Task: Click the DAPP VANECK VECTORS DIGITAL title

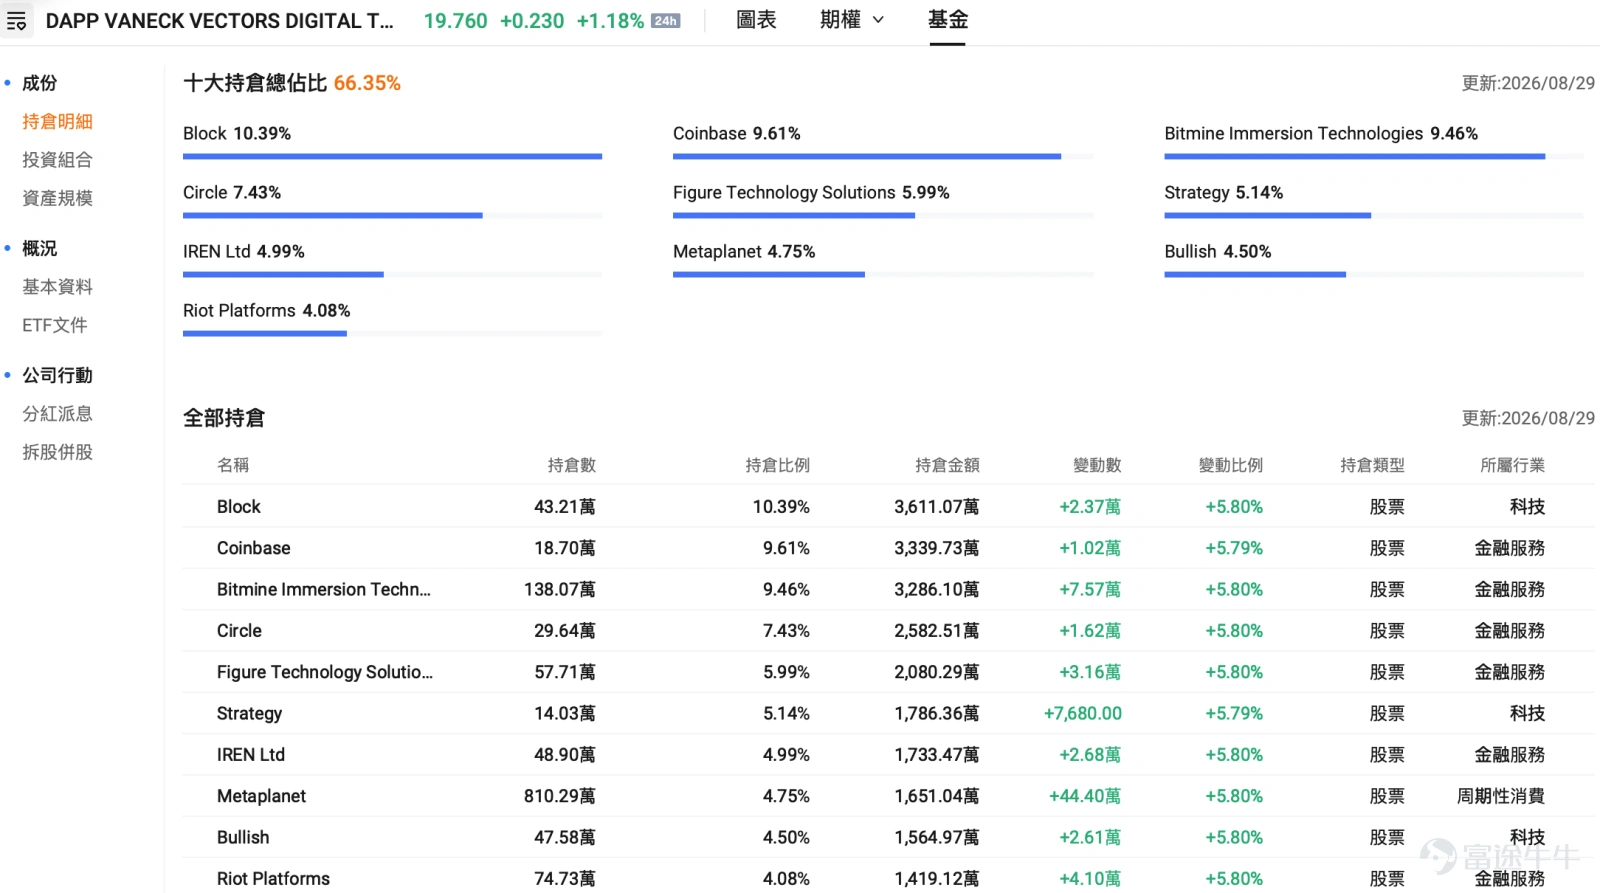Action: 220,21
